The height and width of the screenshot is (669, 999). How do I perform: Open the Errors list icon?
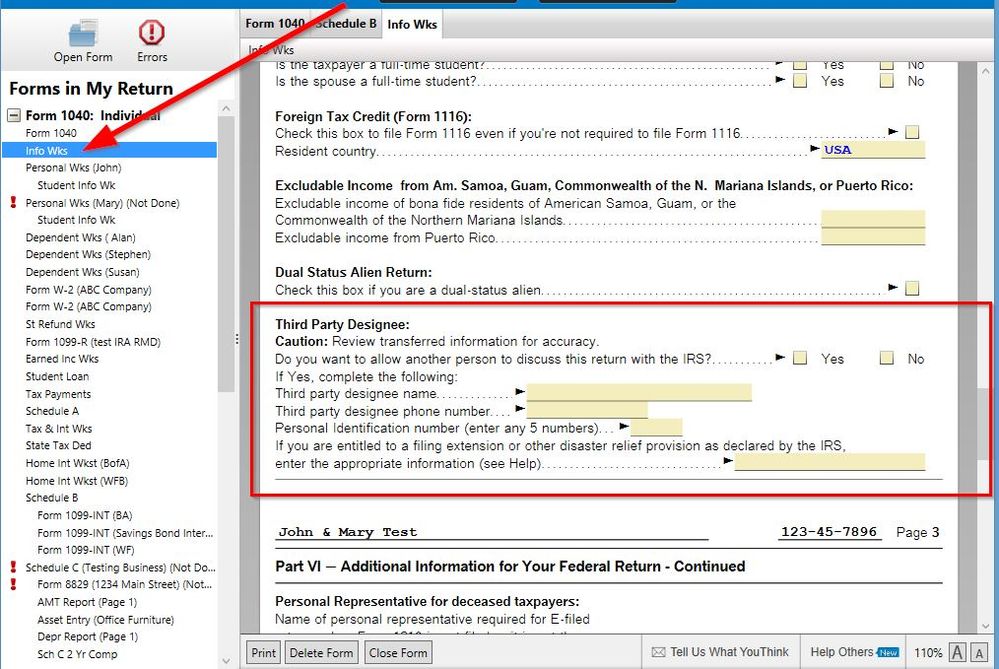(x=152, y=33)
